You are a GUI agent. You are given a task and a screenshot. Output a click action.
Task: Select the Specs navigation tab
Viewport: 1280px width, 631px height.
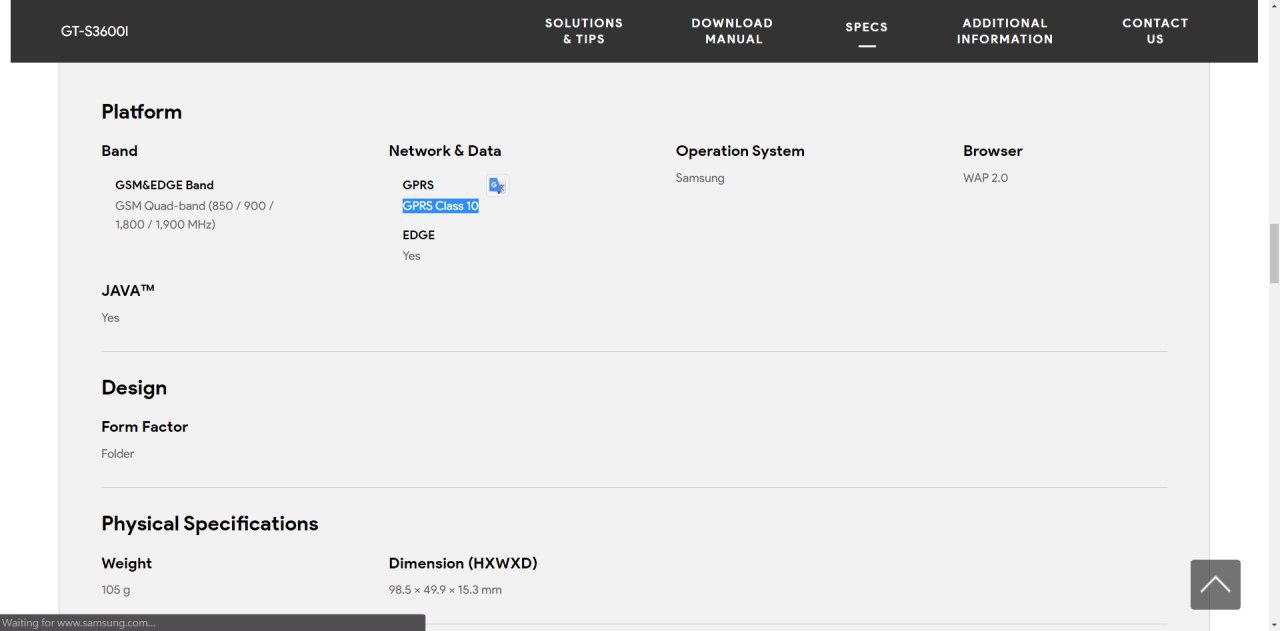click(866, 28)
